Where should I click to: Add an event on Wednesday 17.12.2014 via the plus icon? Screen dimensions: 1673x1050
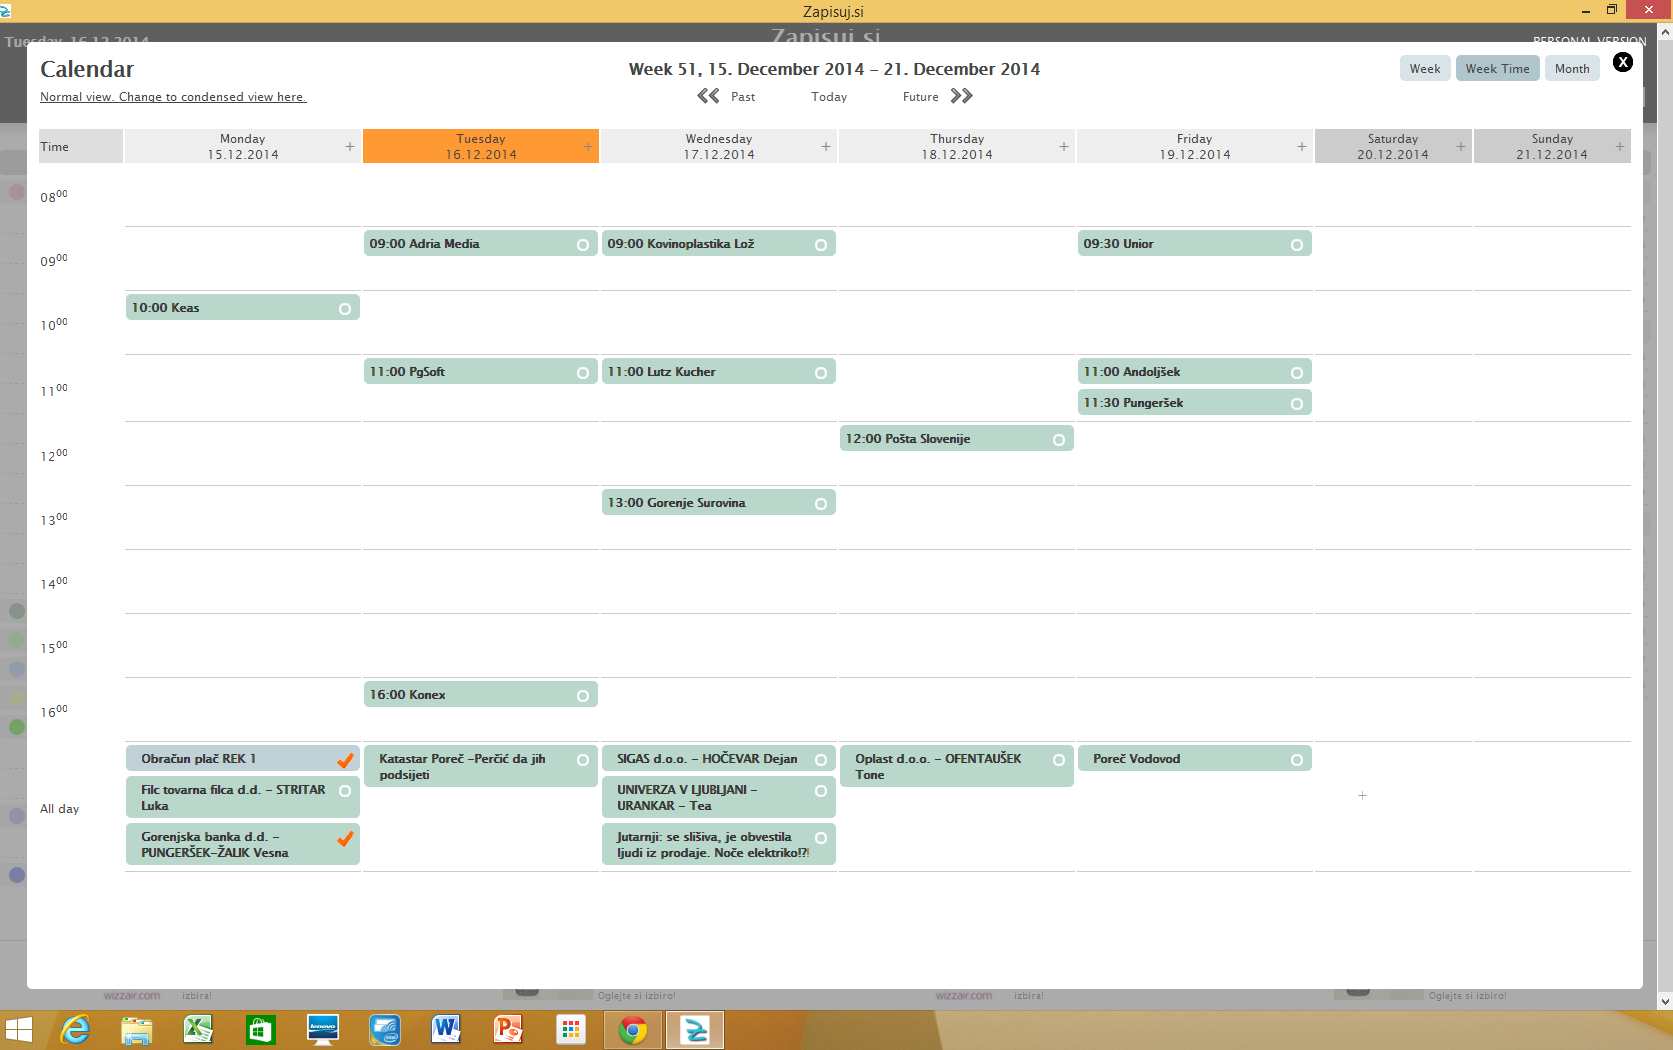[826, 146]
